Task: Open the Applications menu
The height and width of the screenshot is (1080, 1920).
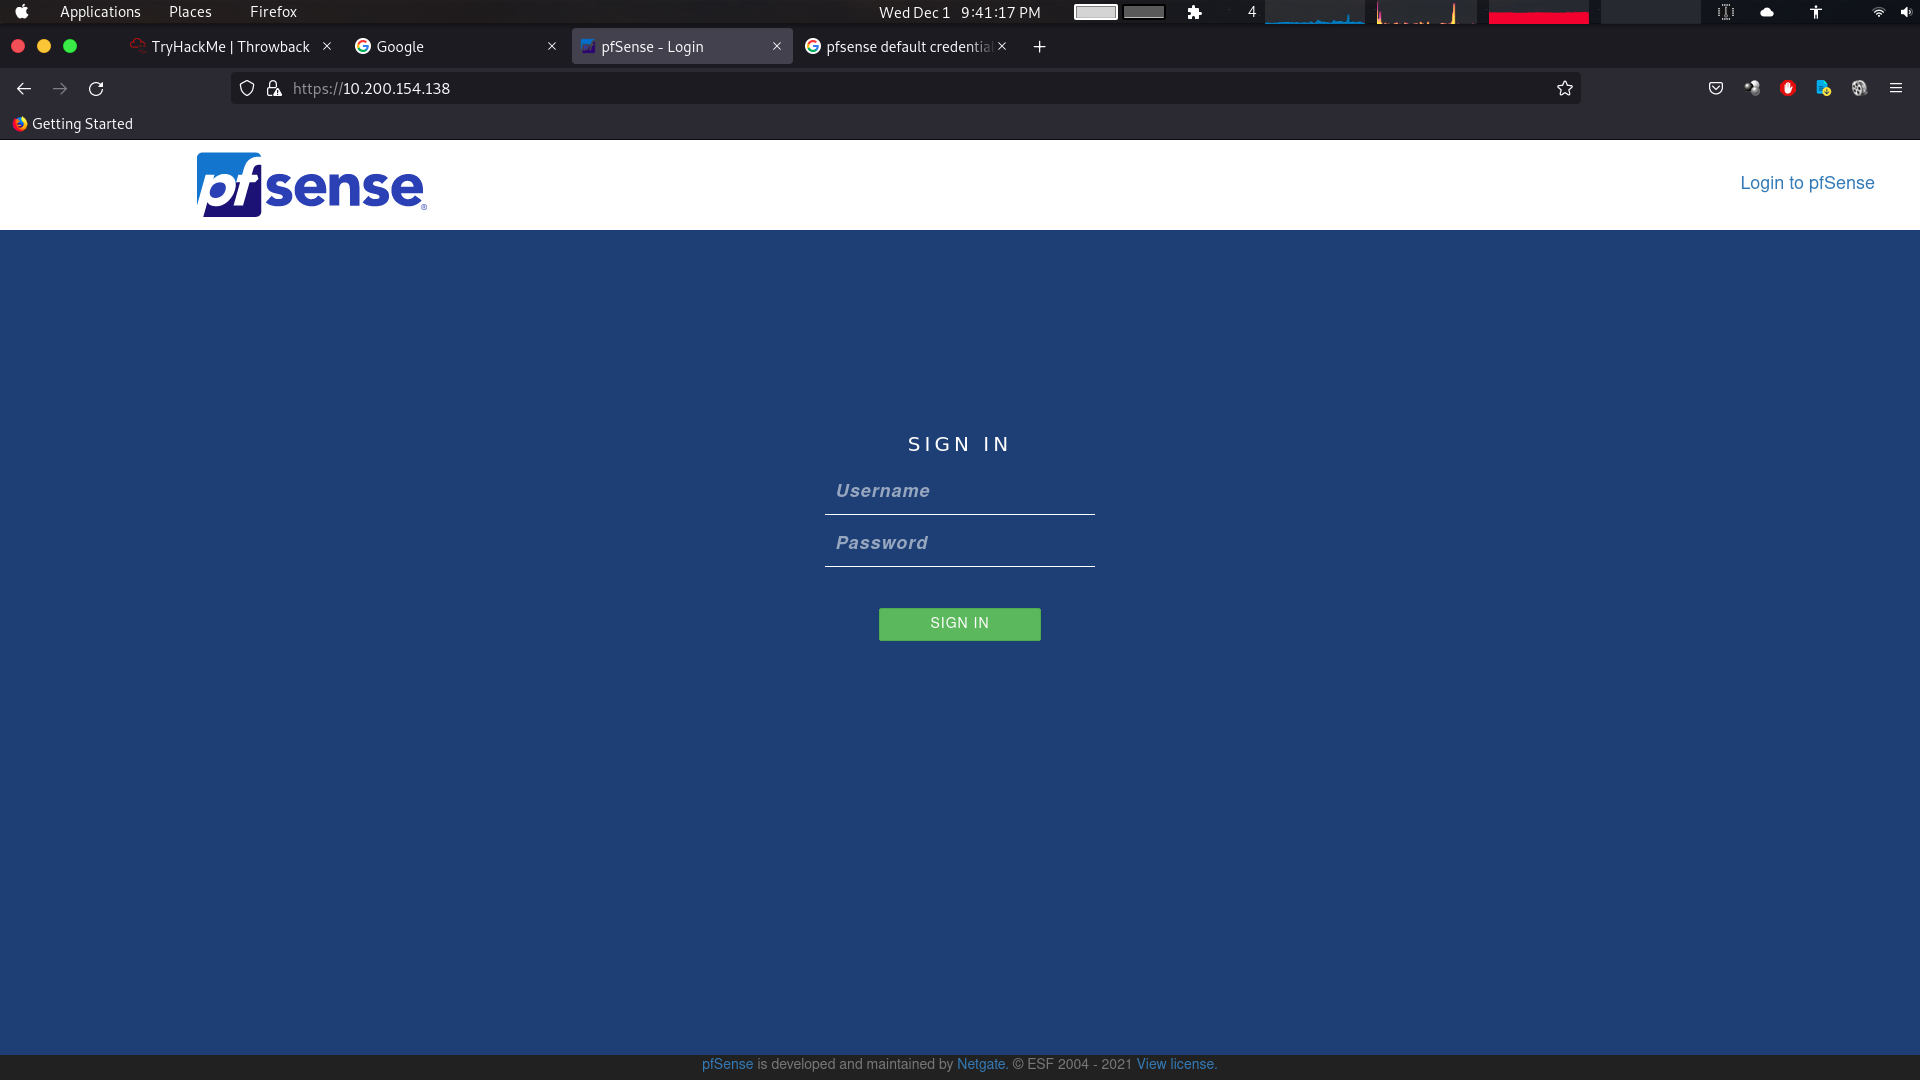Action: click(x=100, y=12)
